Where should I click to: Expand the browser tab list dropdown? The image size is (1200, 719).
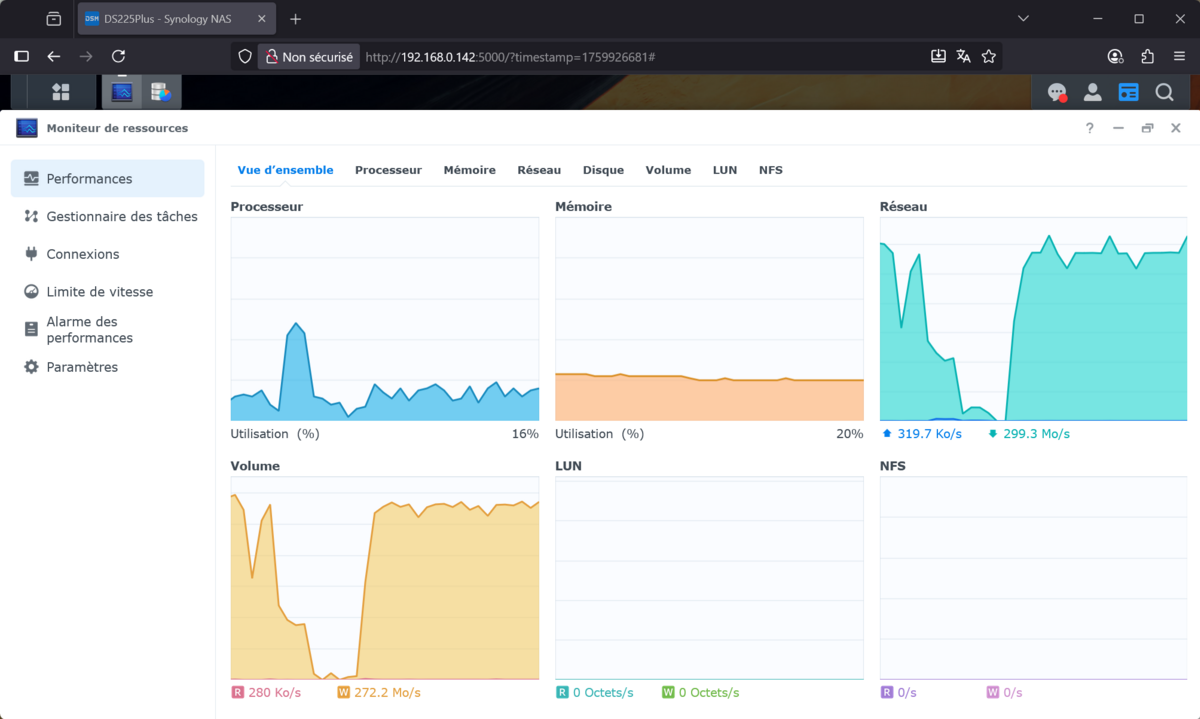1023,19
